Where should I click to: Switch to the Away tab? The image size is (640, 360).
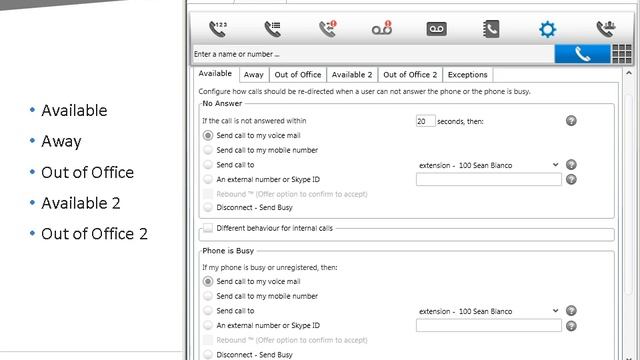253,75
